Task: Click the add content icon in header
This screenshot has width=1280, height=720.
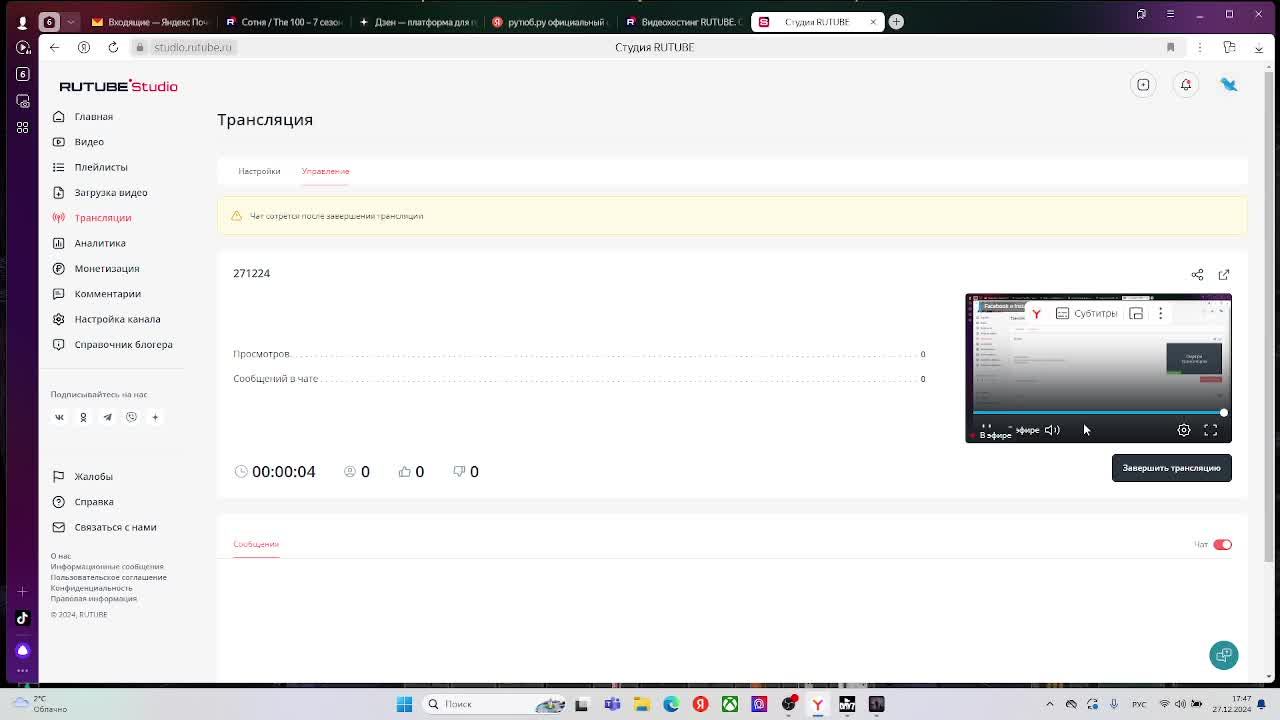Action: [x=1143, y=85]
